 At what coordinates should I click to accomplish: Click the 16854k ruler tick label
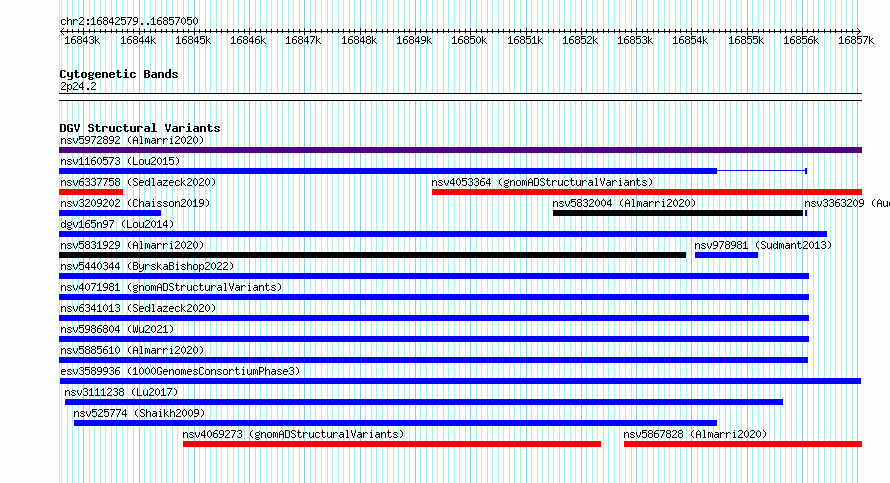click(x=690, y=40)
